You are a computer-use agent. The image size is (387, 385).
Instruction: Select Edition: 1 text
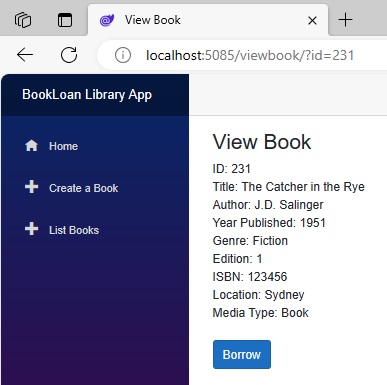[238, 259]
